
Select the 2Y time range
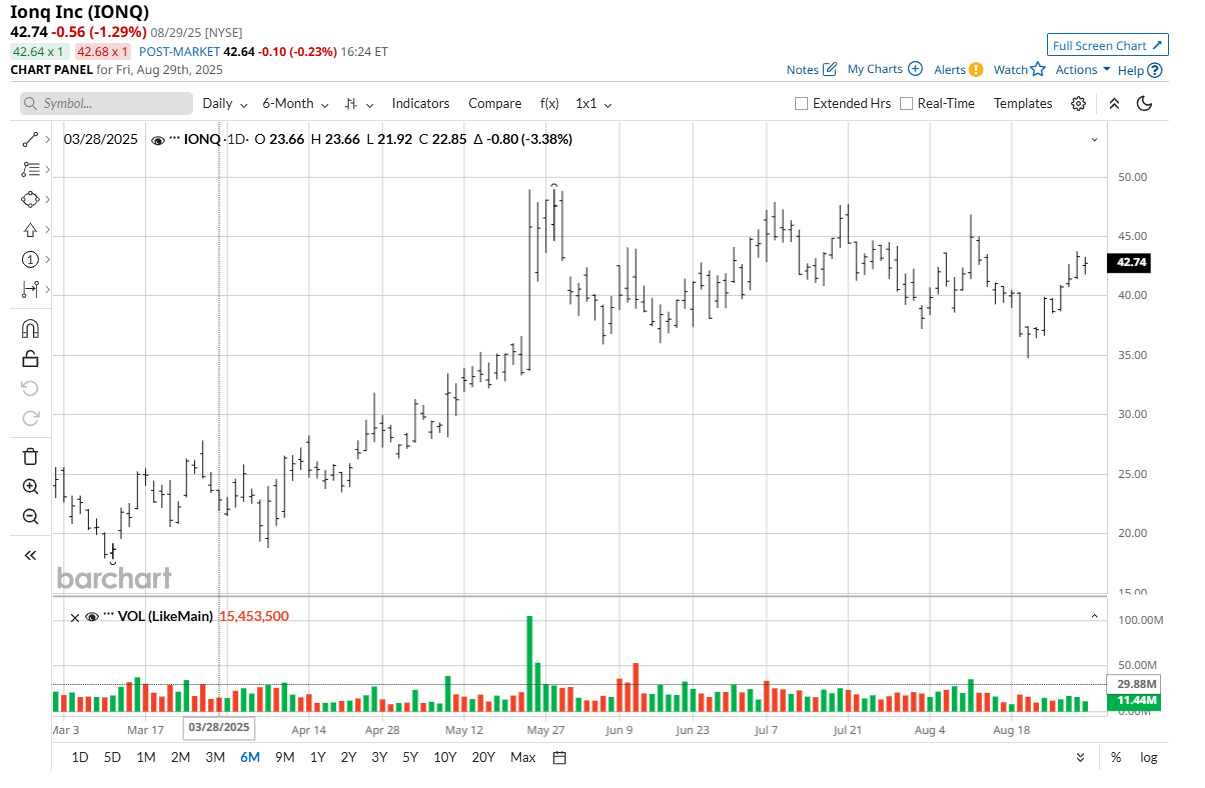click(x=348, y=757)
